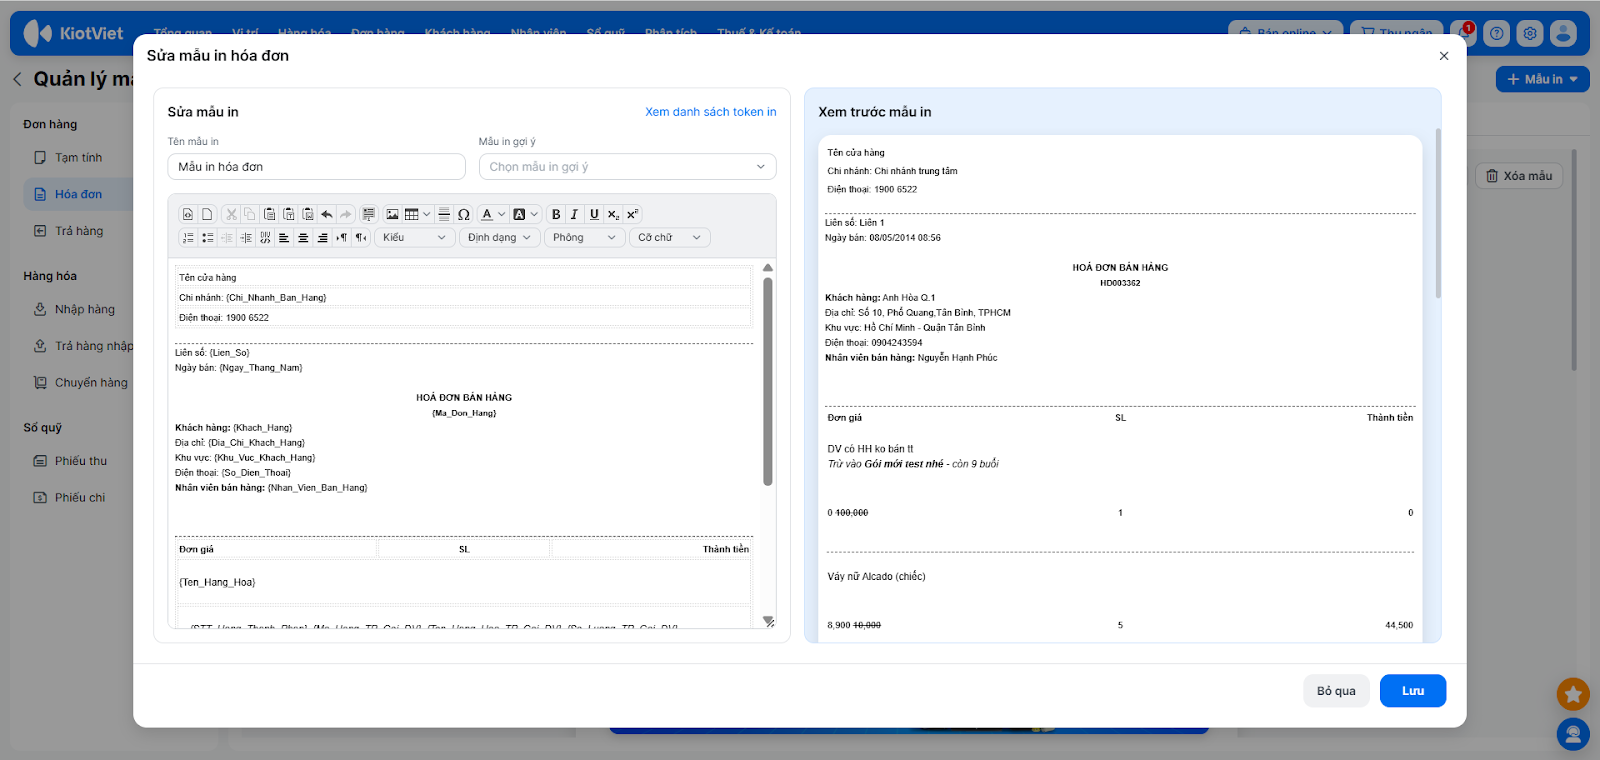Click the decrease indent icon
Viewport: 1600px width, 760px height.
[226, 237]
